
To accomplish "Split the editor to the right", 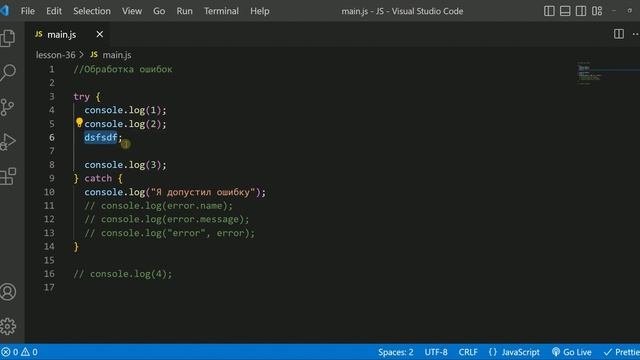I will click(x=618, y=34).
